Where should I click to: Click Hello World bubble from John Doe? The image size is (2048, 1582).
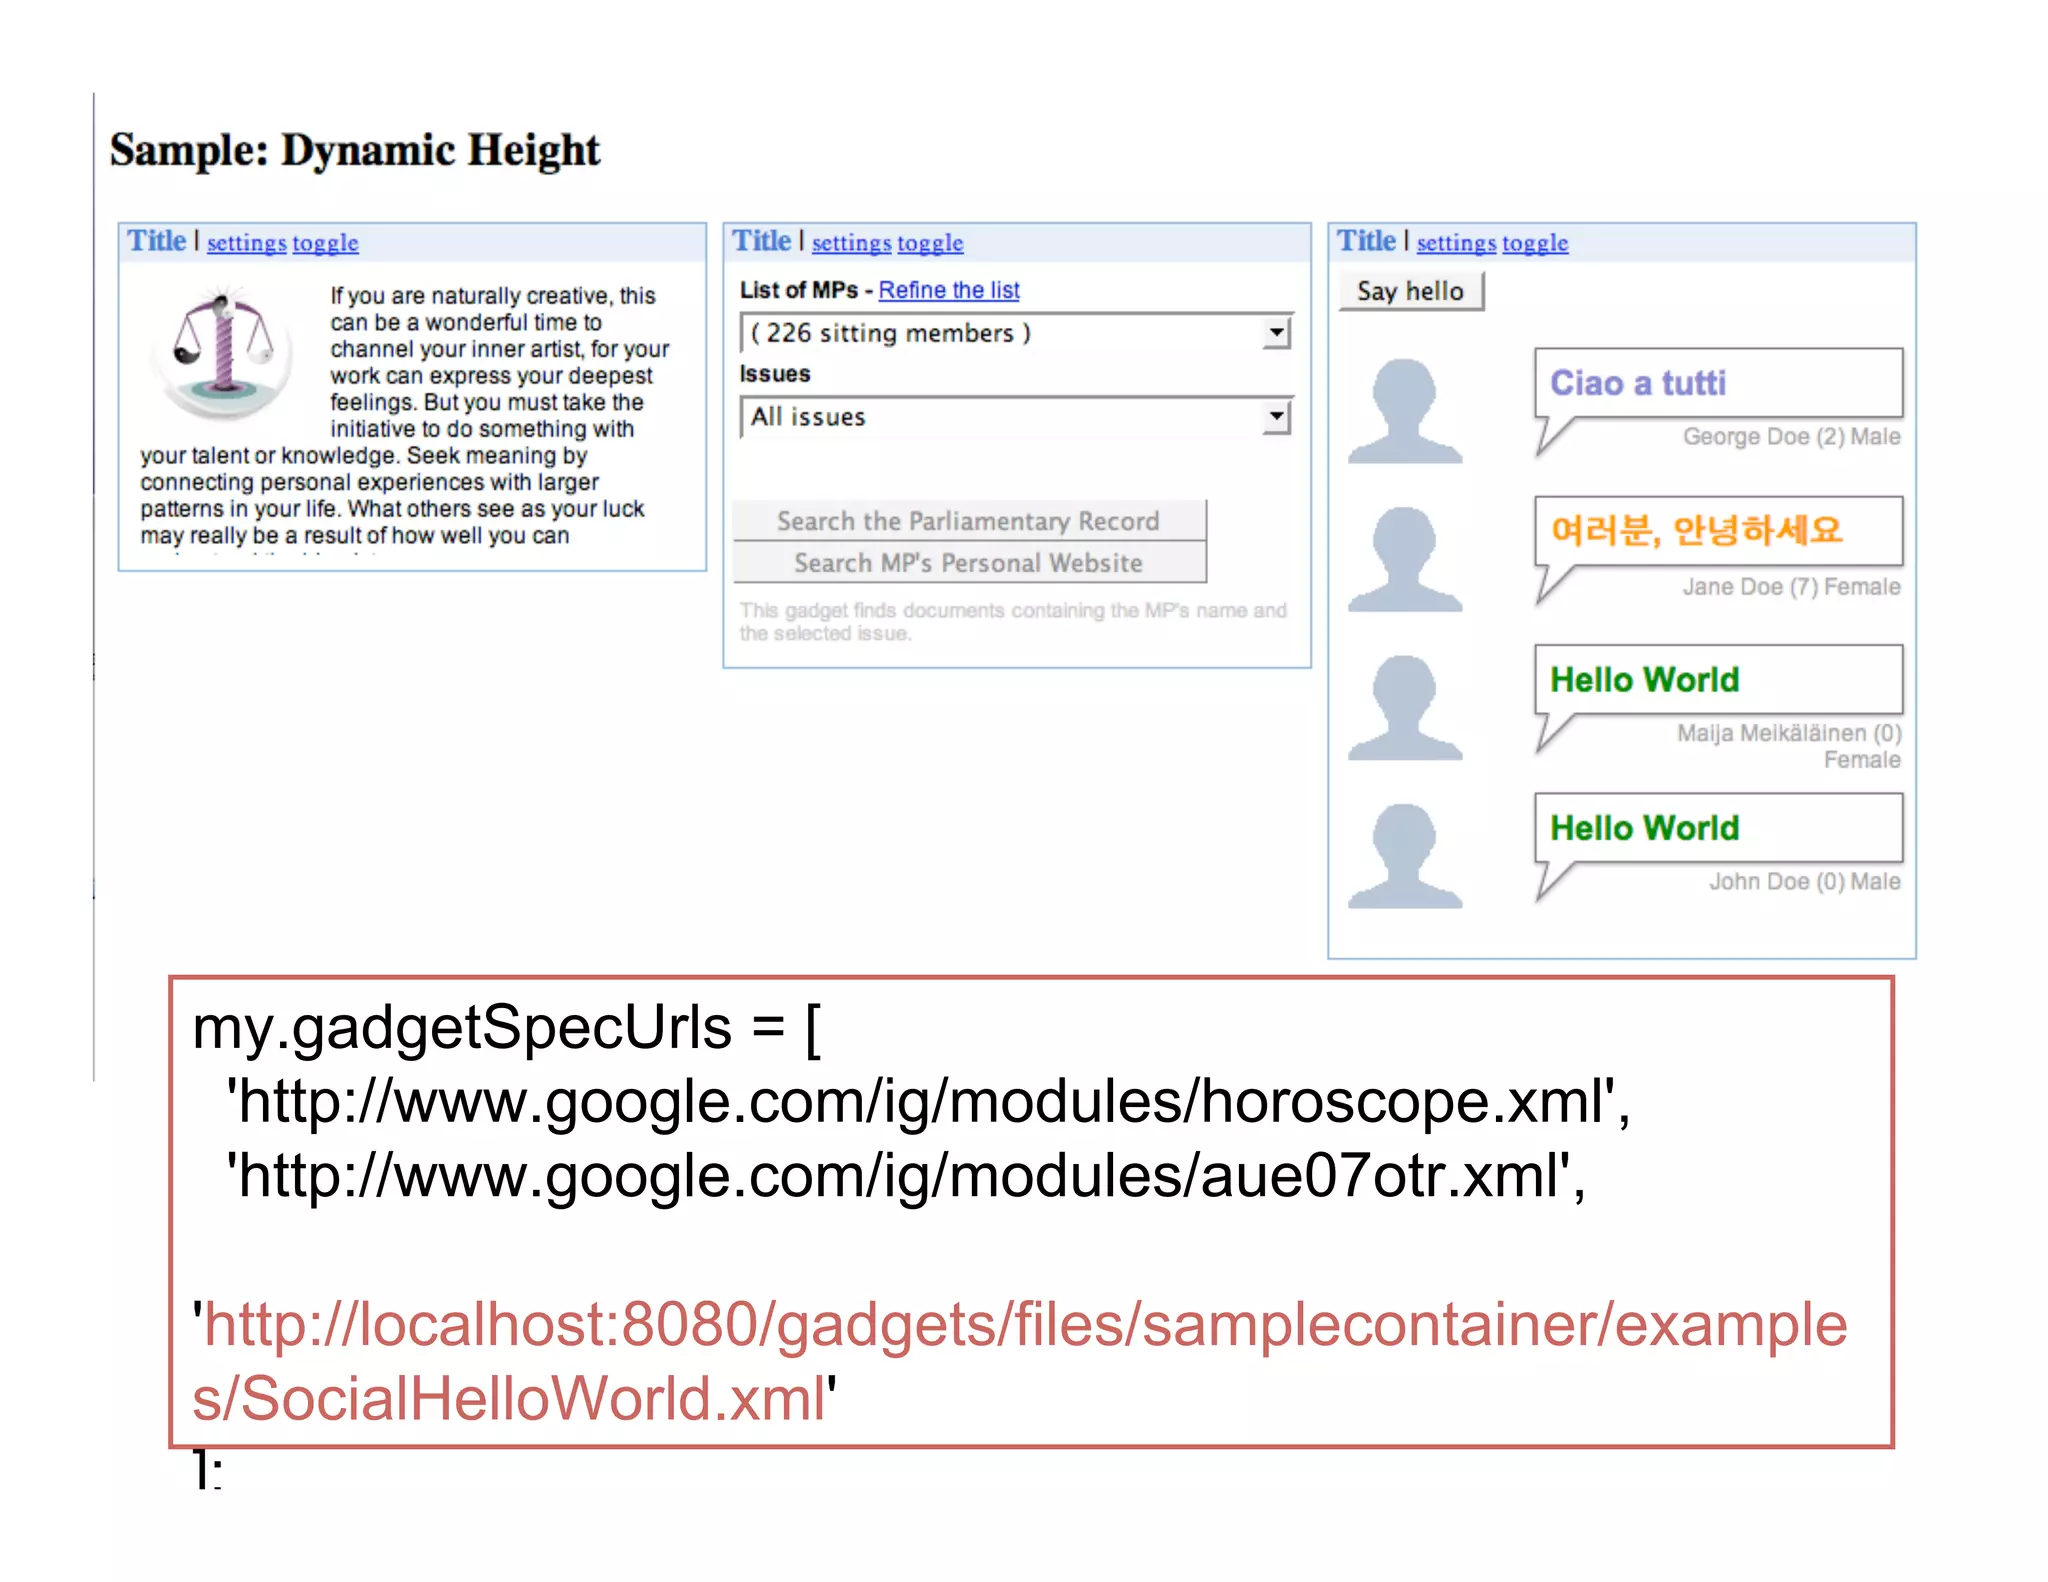click(1717, 828)
